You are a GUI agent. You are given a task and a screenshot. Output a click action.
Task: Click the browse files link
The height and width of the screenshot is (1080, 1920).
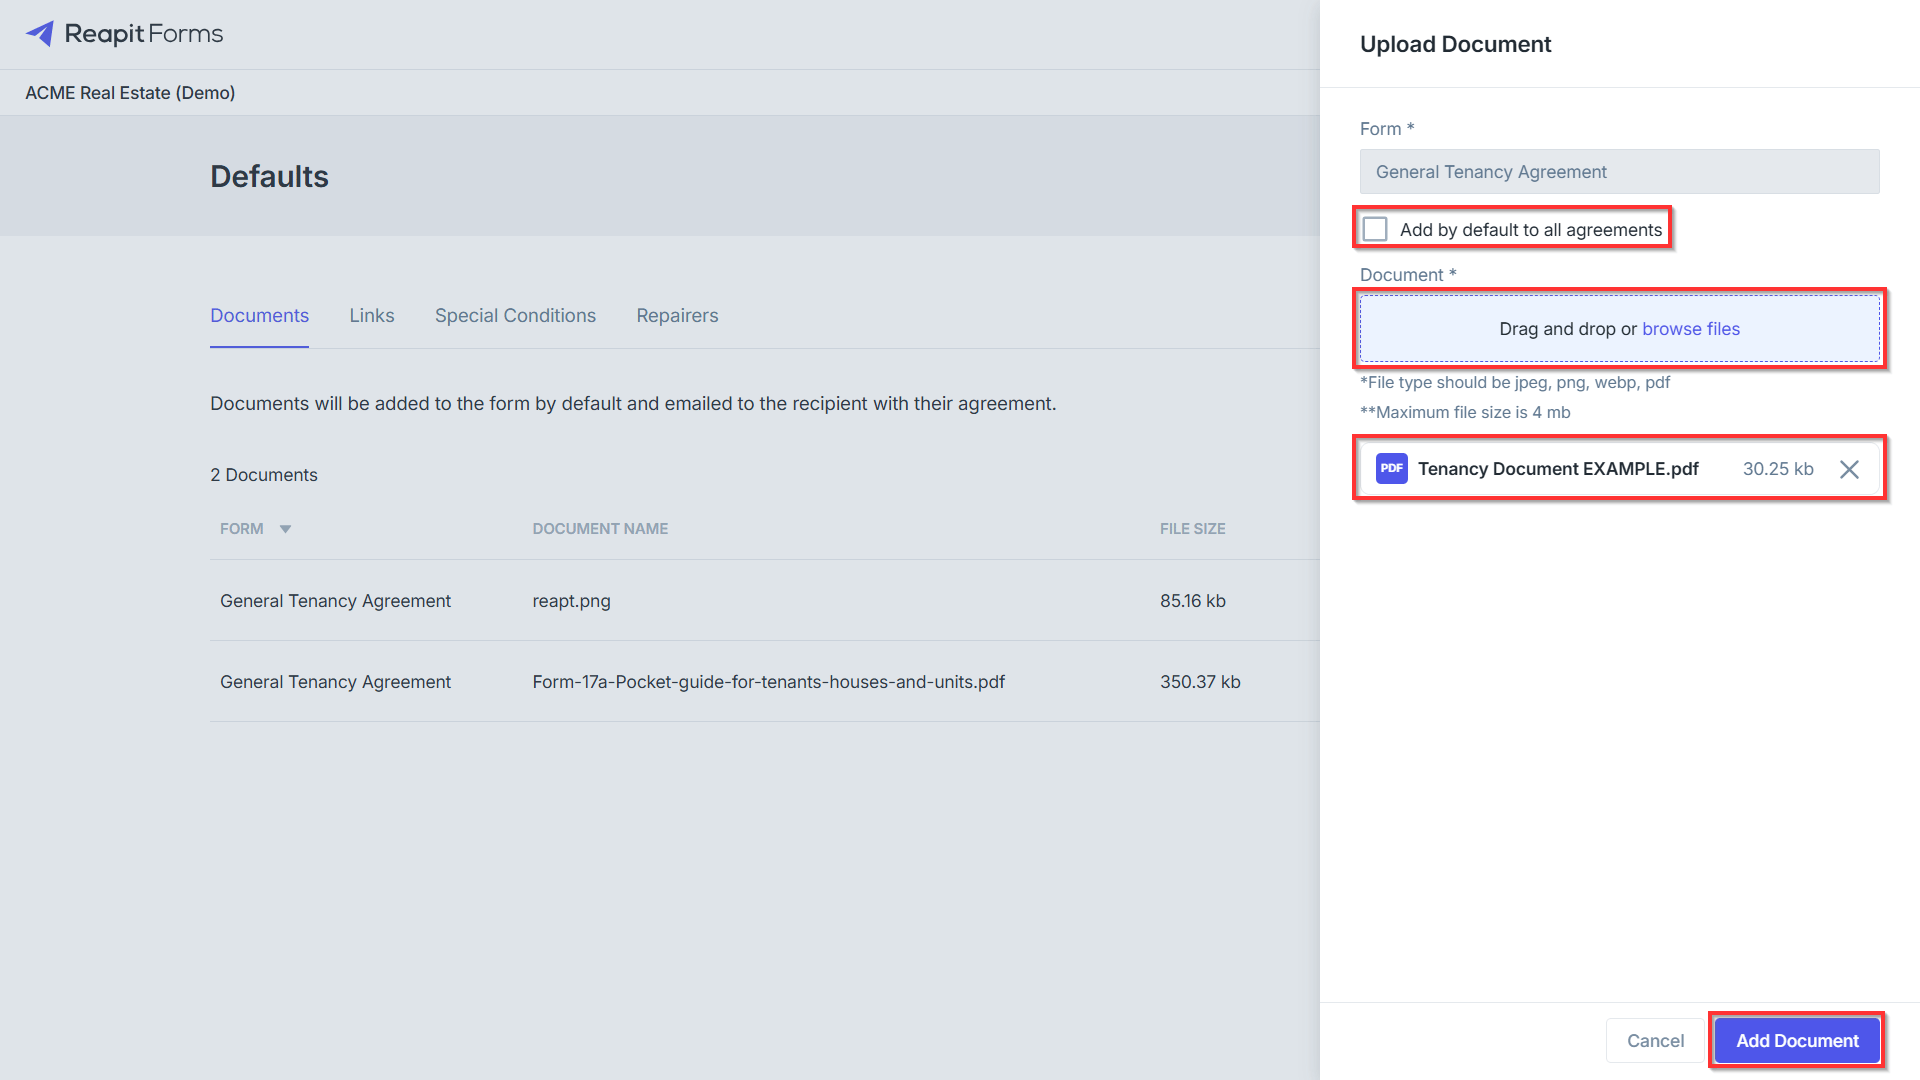[x=1690, y=329]
